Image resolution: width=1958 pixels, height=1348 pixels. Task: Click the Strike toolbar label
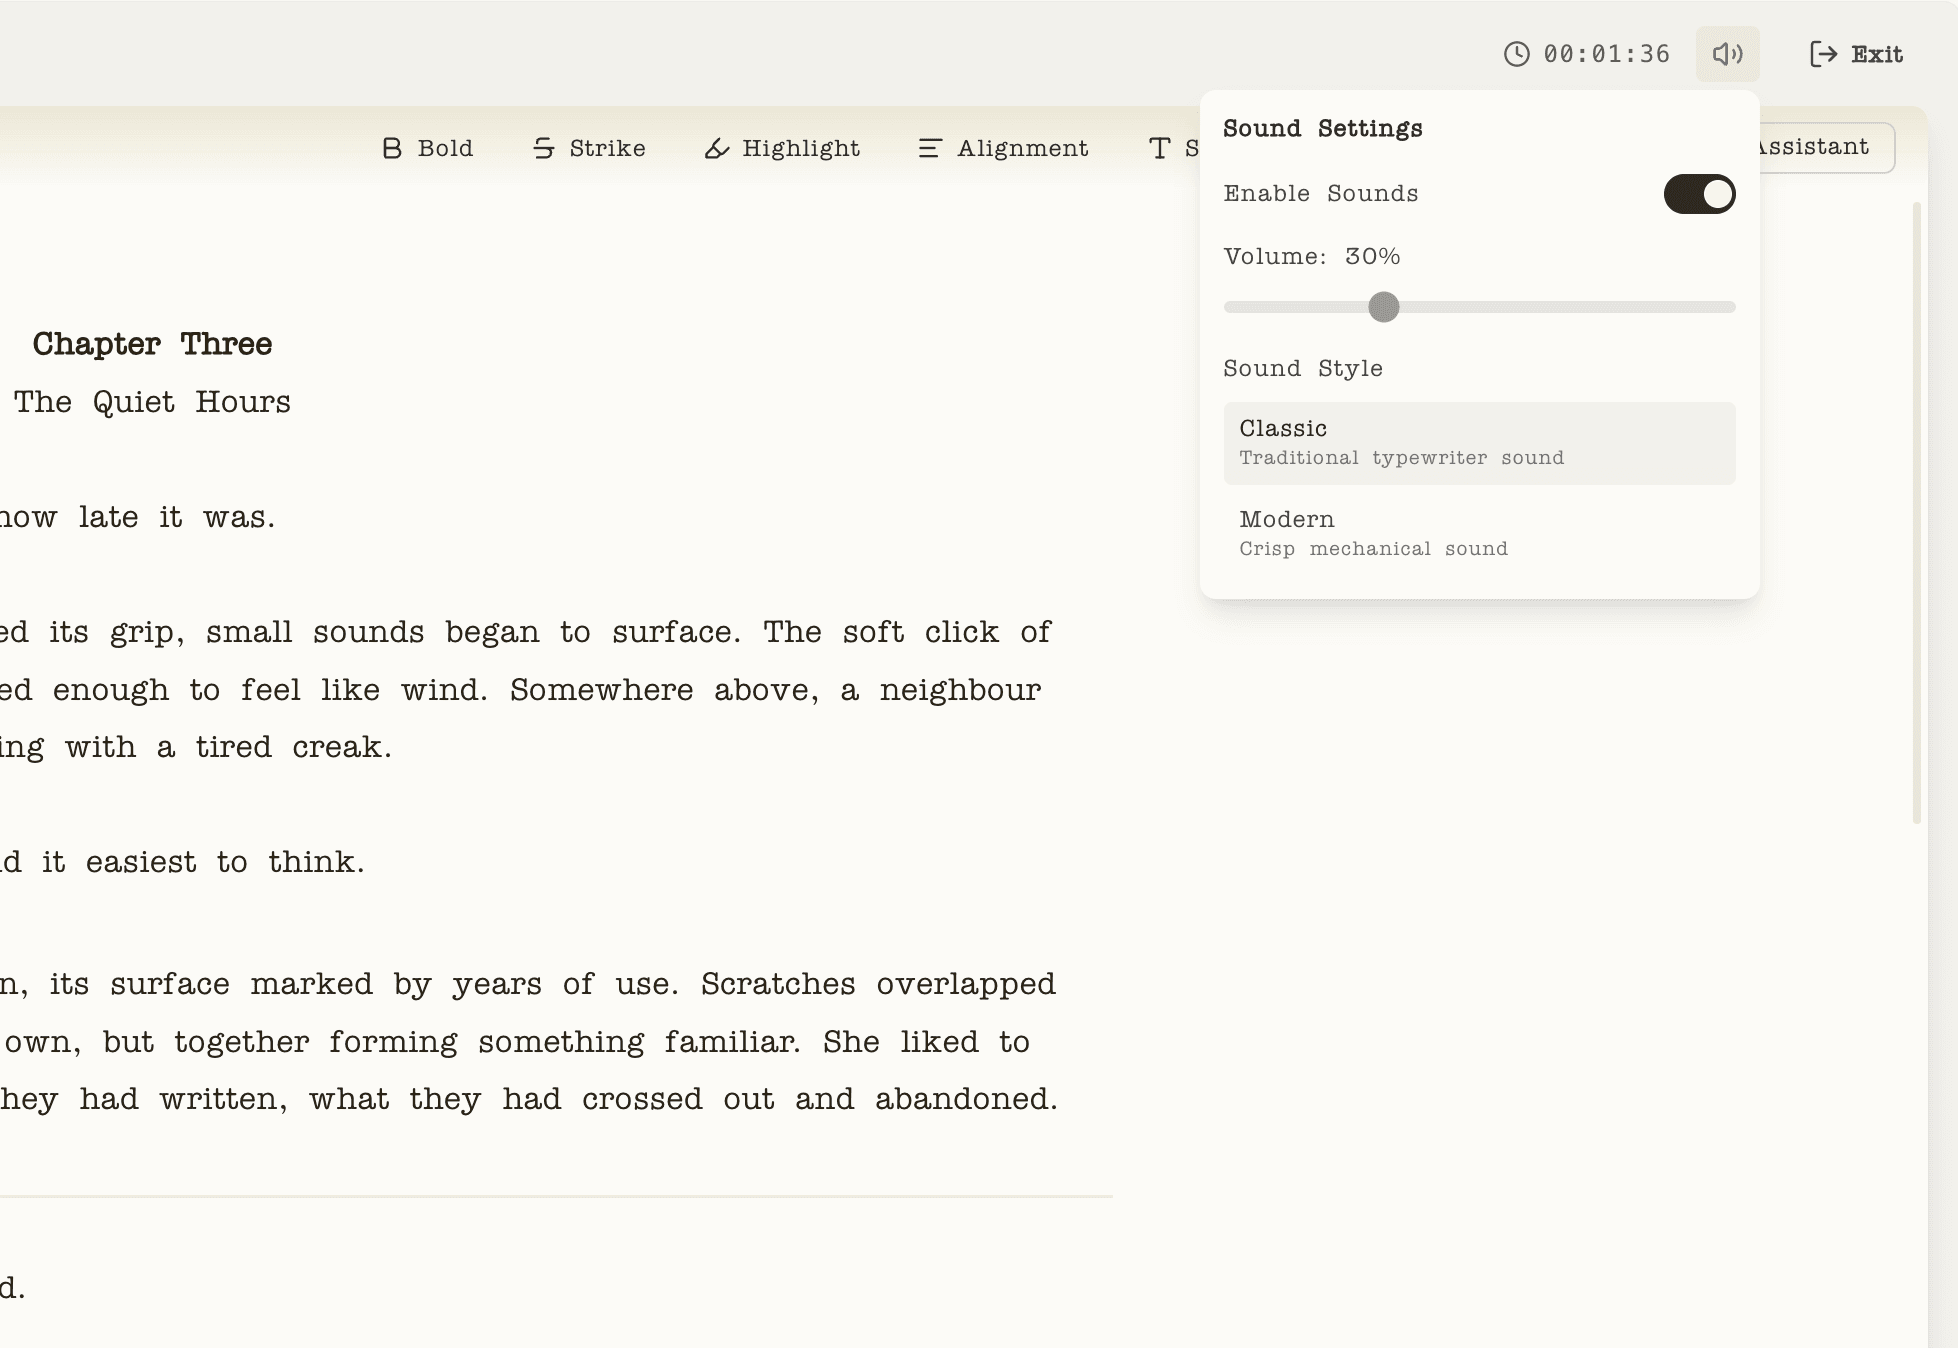pyautogui.click(x=607, y=148)
